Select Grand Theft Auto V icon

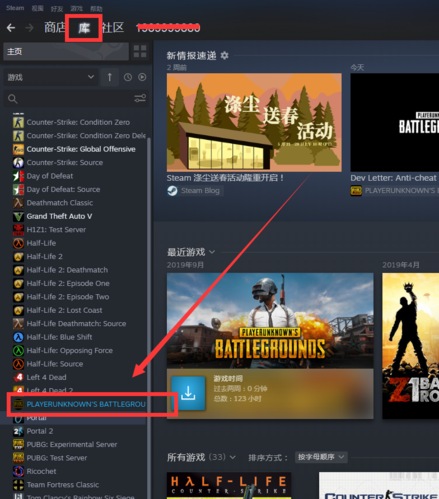(18, 216)
